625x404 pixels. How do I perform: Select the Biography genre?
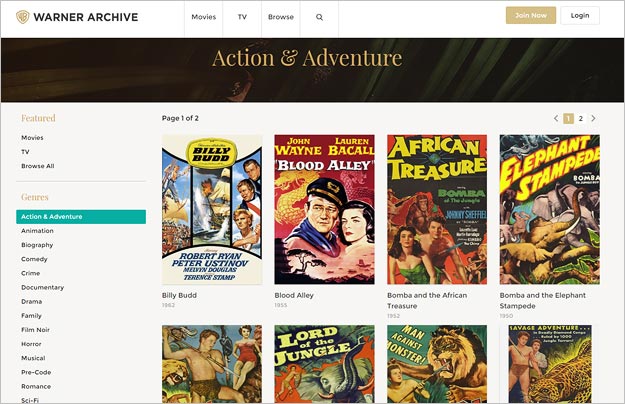[x=37, y=245]
